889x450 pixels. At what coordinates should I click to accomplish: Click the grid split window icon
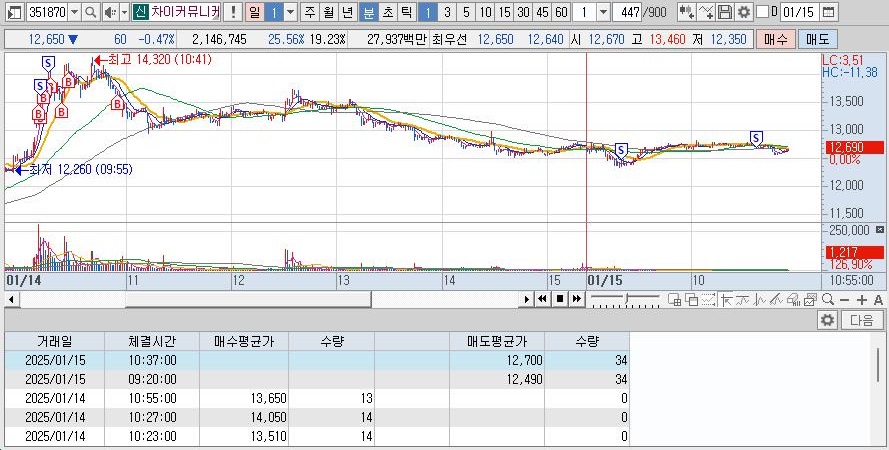pyautogui.click(x=674, y=300)
